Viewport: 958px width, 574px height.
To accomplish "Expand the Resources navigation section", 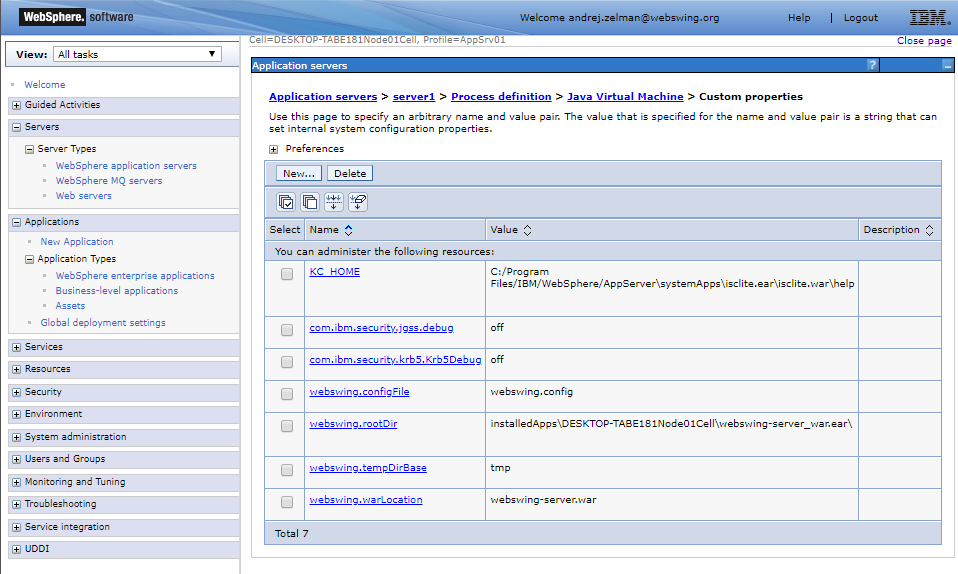I will pyautogui.click(x=16, y=369).
